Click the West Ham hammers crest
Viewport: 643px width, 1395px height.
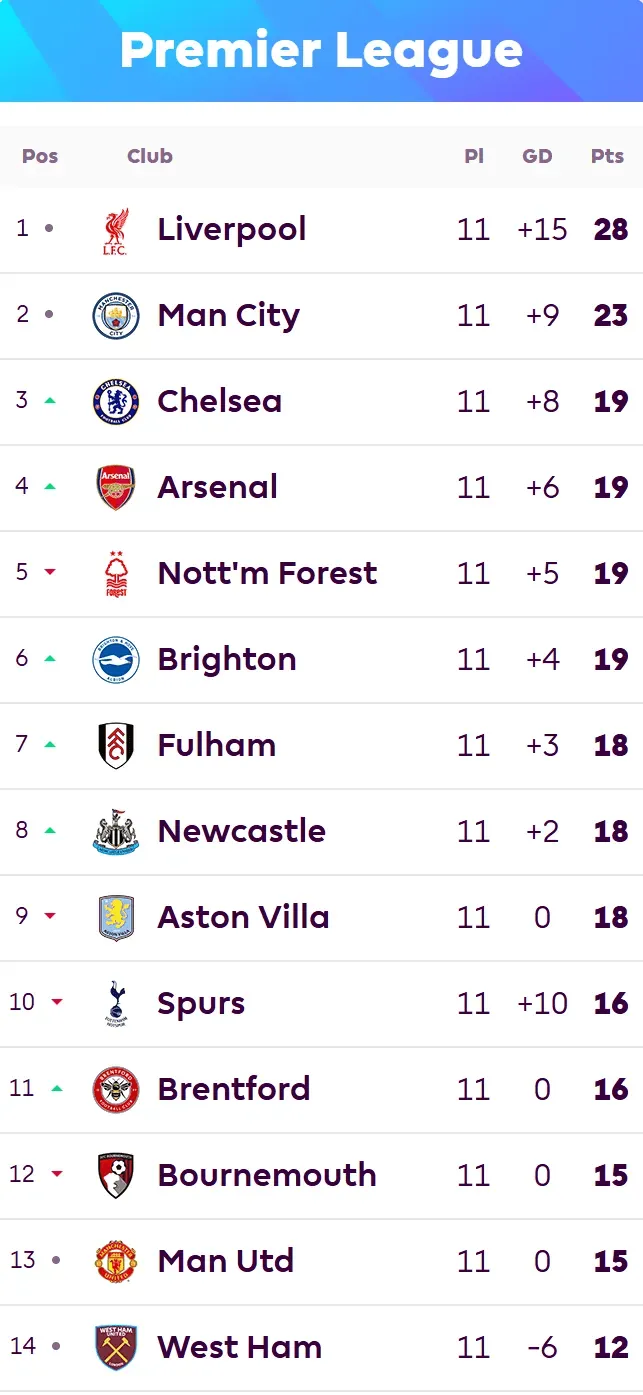point(116,1348)
